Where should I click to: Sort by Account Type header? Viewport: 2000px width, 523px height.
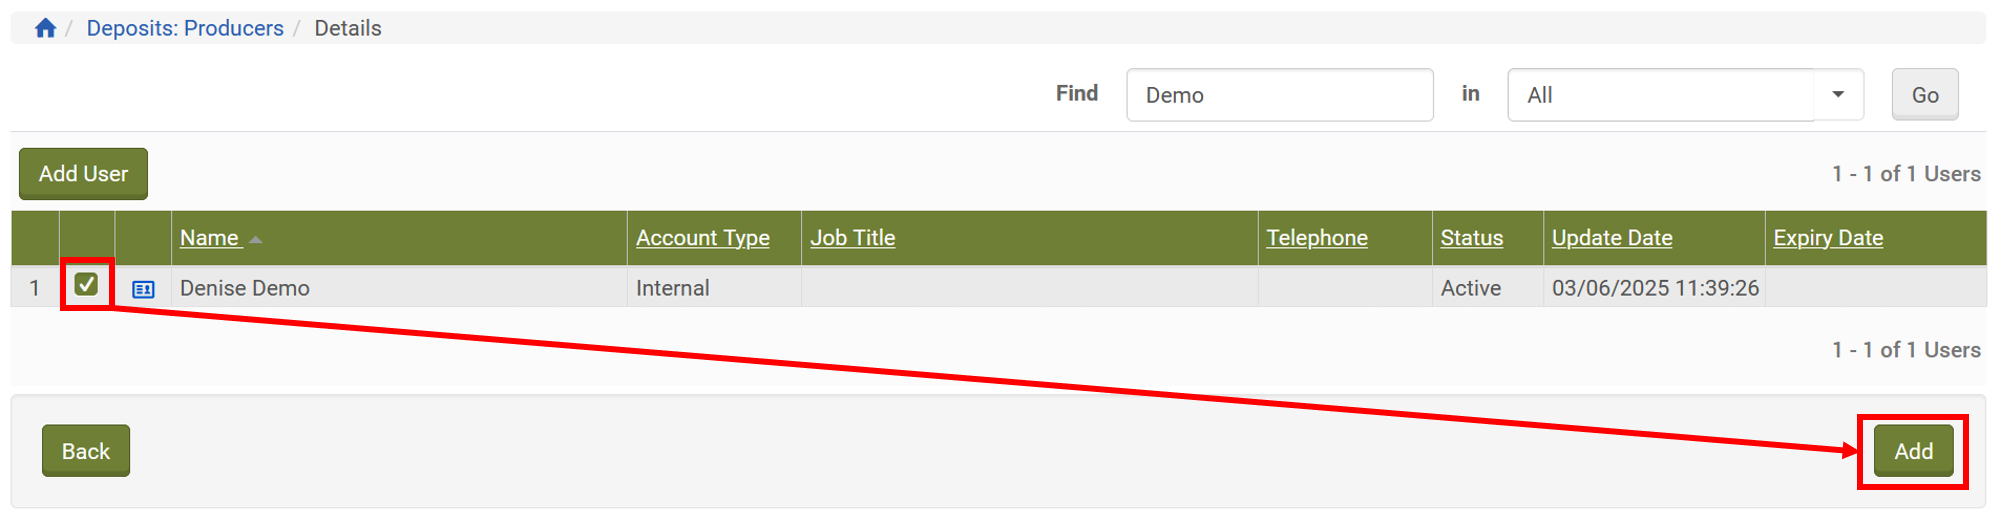[x=702, y=238]
